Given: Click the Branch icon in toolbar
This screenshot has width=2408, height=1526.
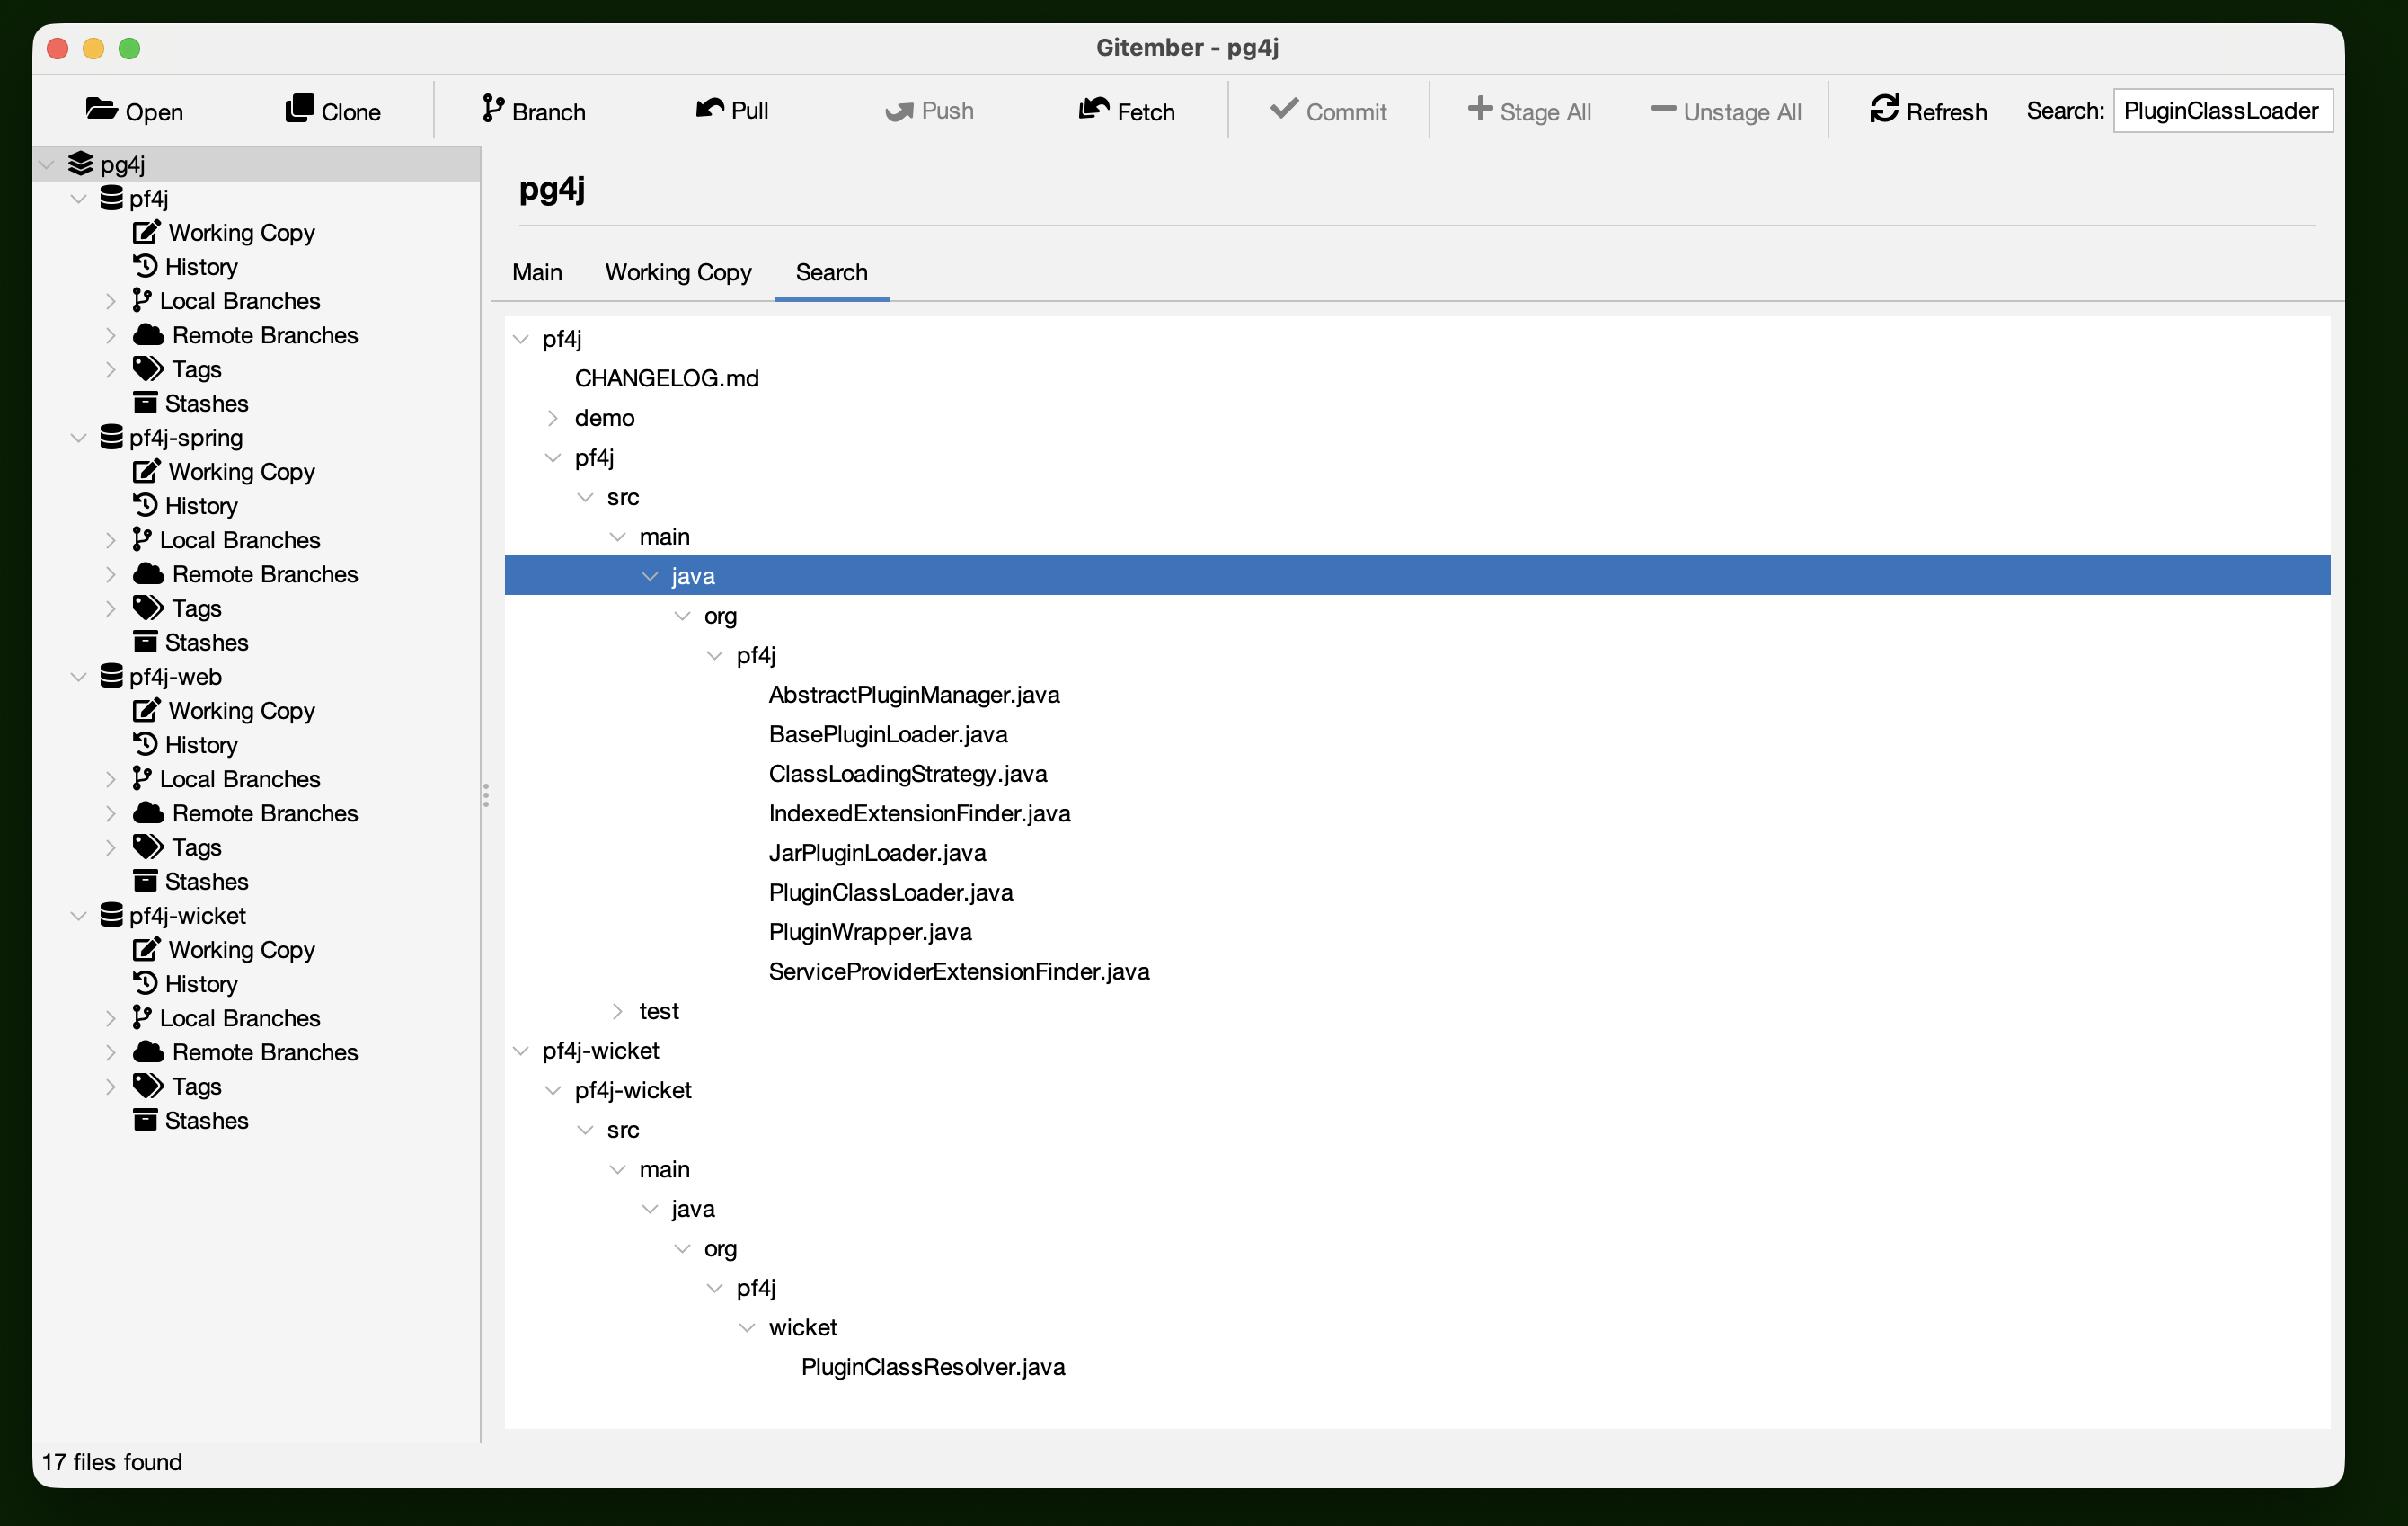Looking at the screenshot, I should (492, 108).
